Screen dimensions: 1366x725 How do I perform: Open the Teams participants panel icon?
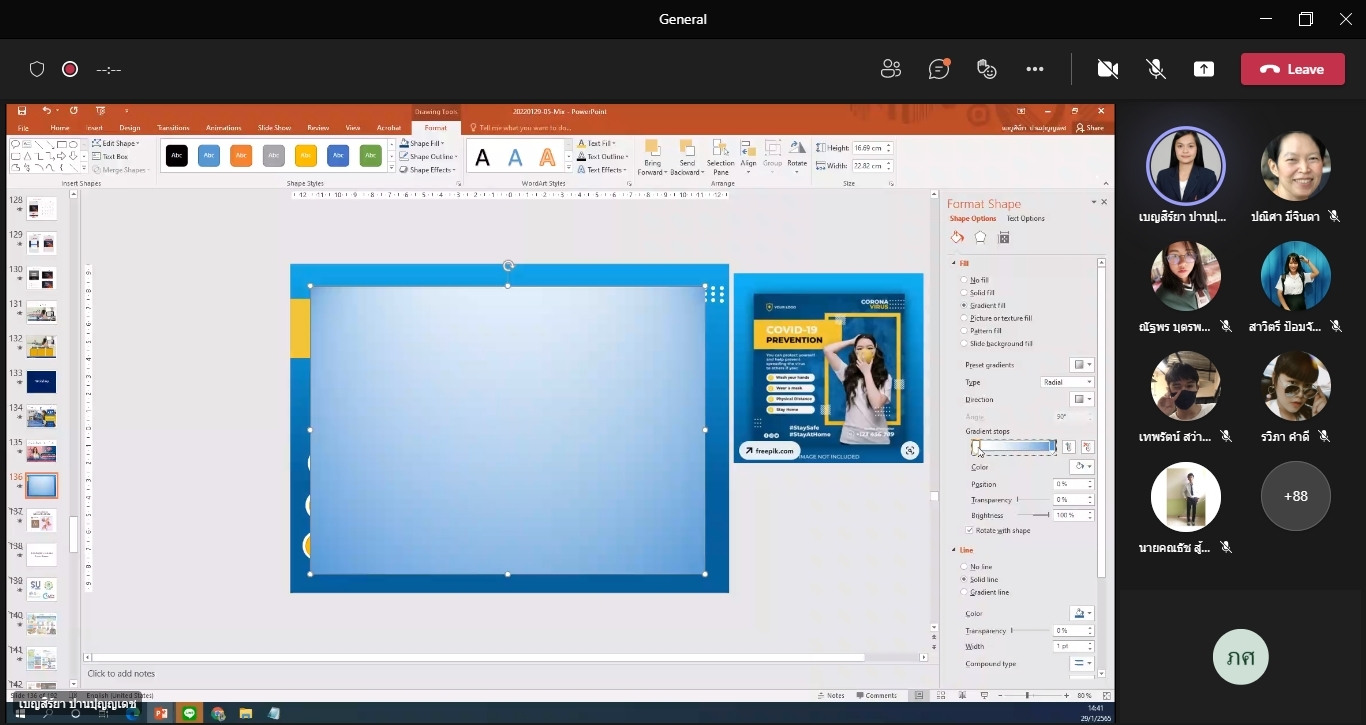890,69
